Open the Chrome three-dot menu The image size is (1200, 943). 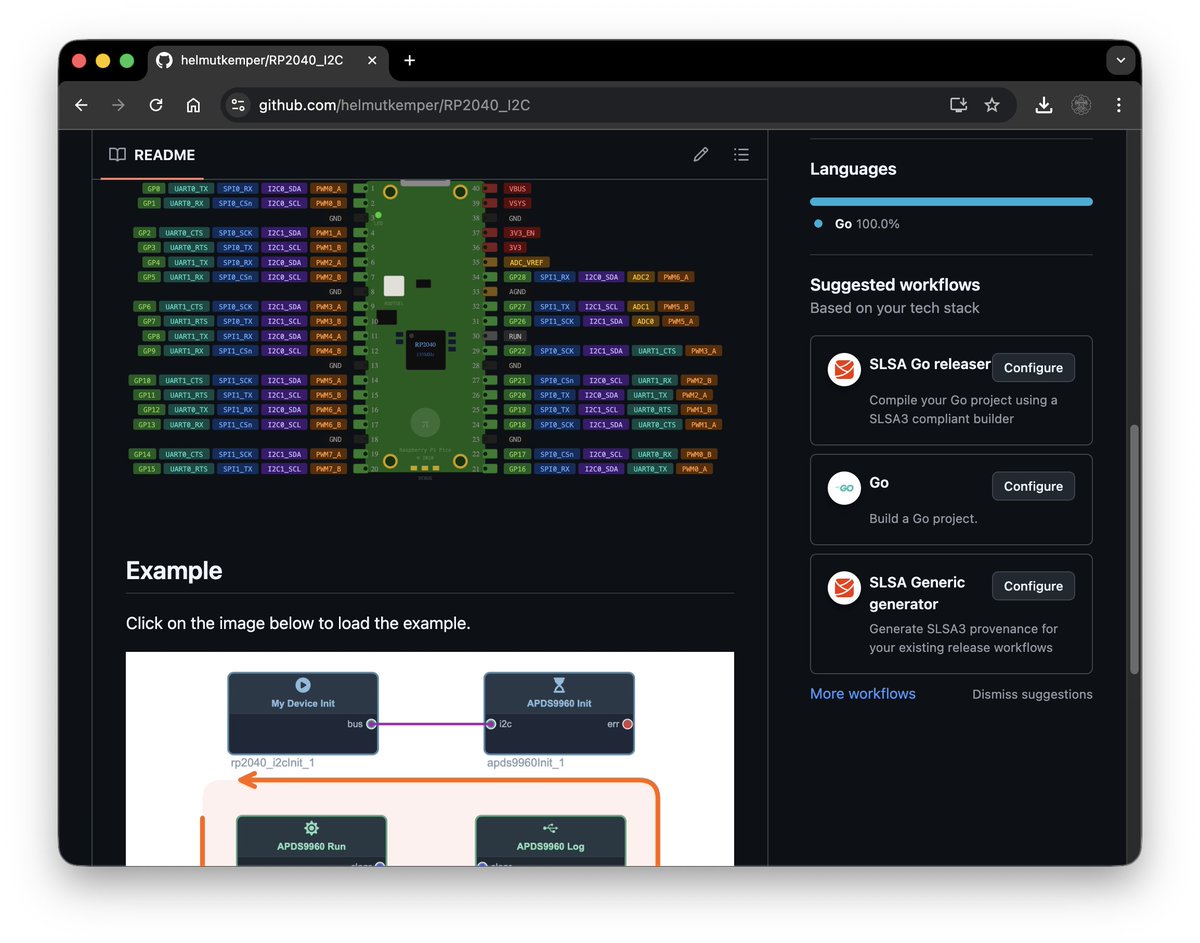tap(1118, 105)
